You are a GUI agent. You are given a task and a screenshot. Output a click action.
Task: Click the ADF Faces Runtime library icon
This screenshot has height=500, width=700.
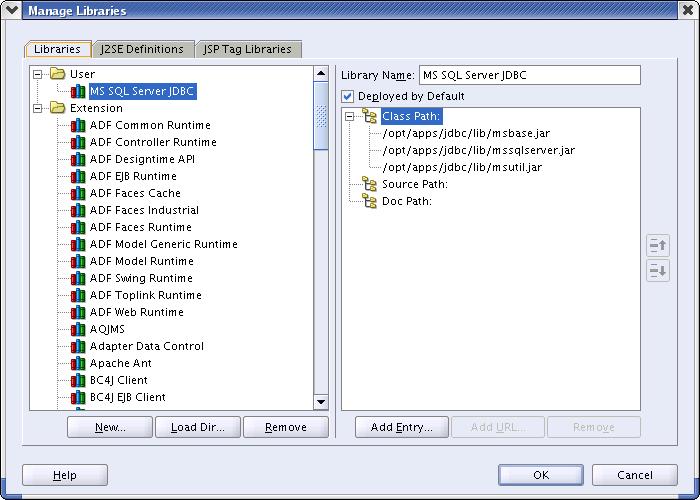pyautogui.click(x=78, y=227)
